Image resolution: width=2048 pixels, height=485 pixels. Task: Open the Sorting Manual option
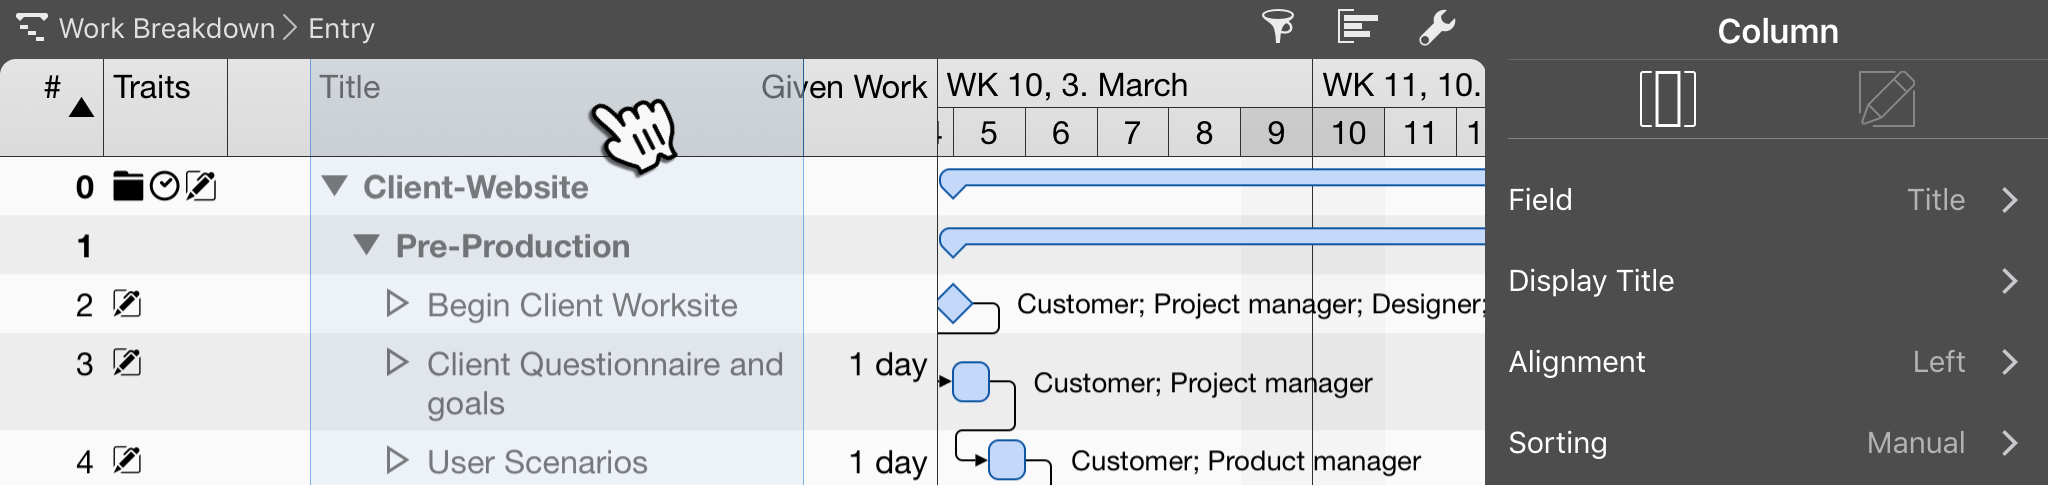pos(1765,443)
